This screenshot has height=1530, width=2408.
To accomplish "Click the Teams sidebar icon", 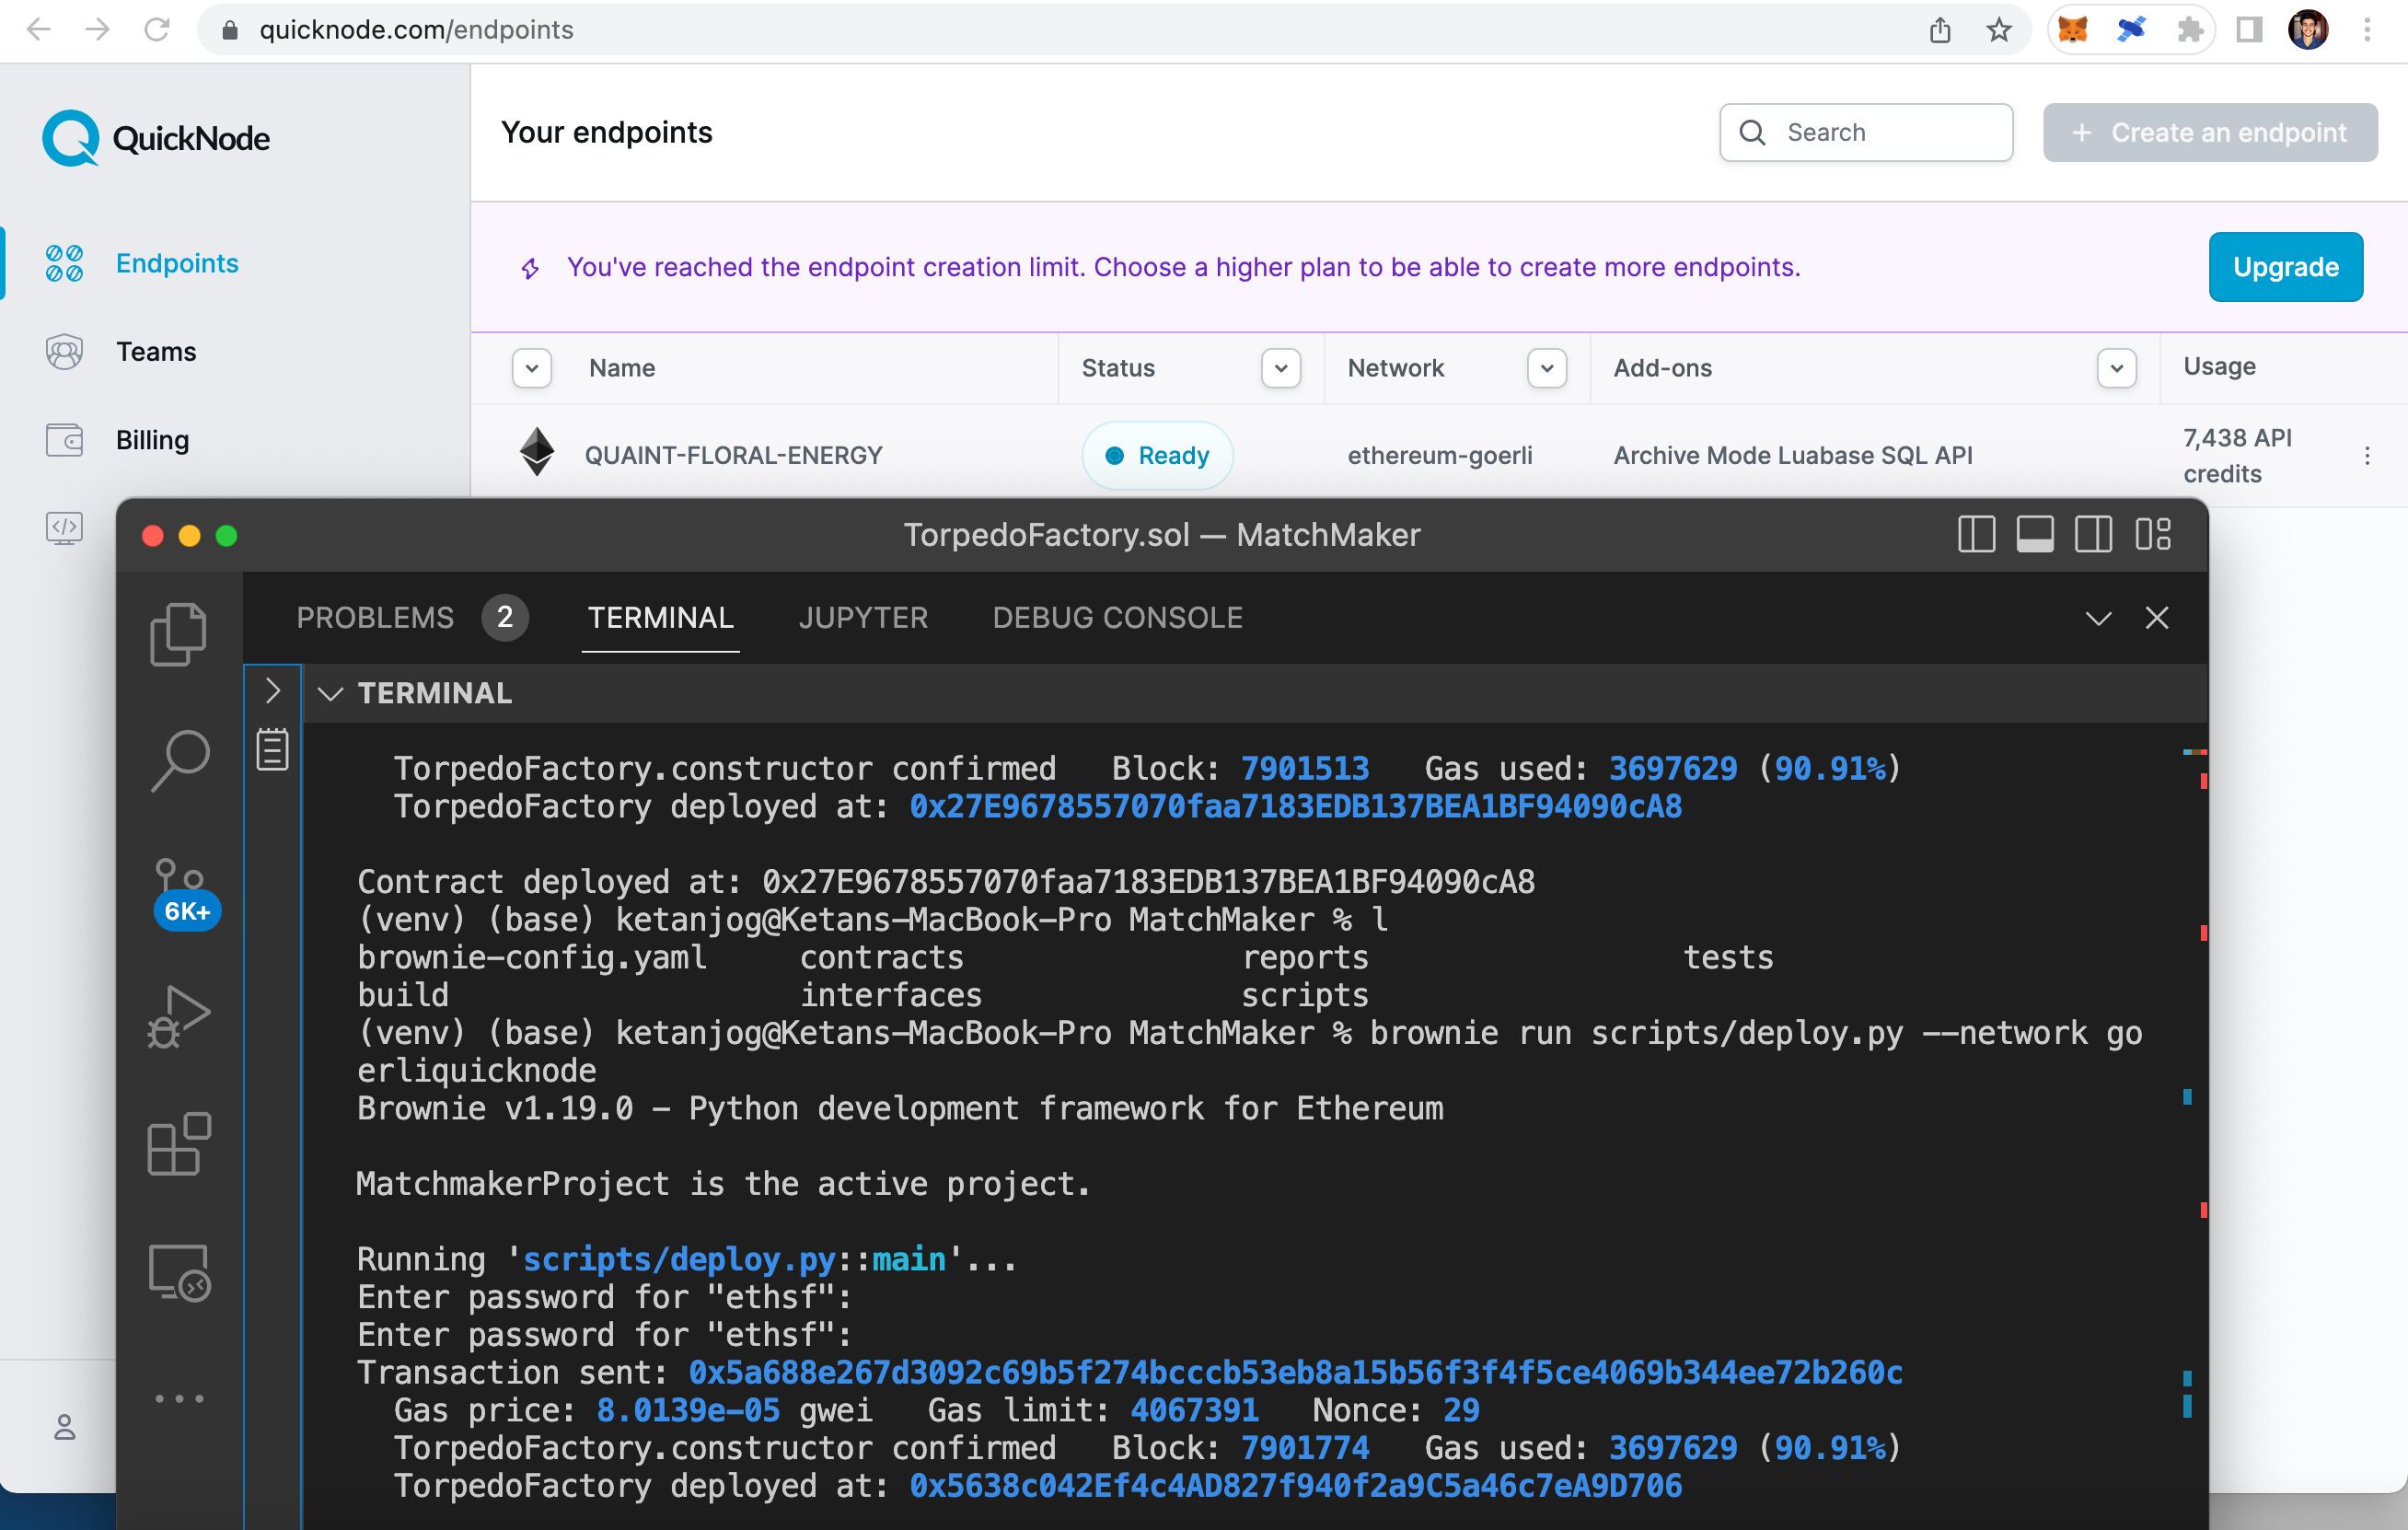I will click(62, 351).
